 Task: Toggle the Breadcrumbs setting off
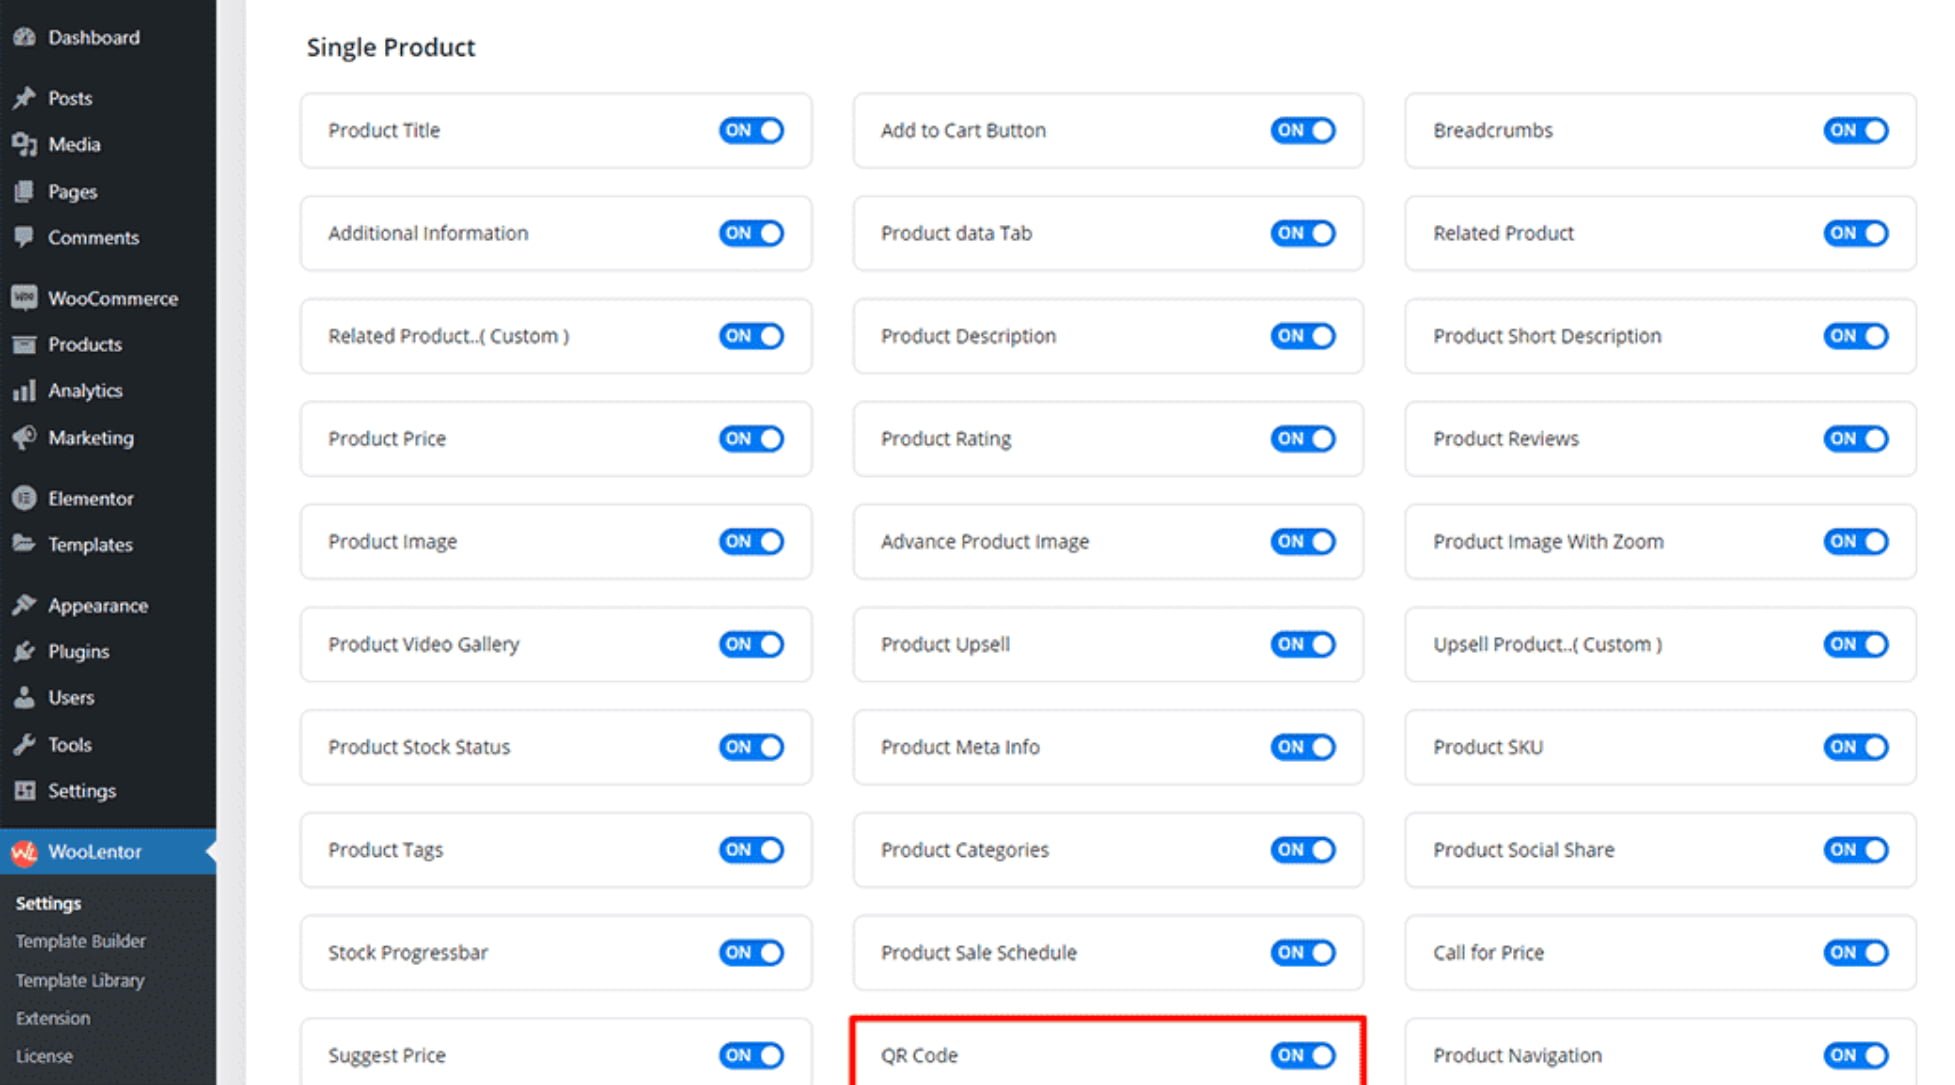click(x=1854, y=130)
